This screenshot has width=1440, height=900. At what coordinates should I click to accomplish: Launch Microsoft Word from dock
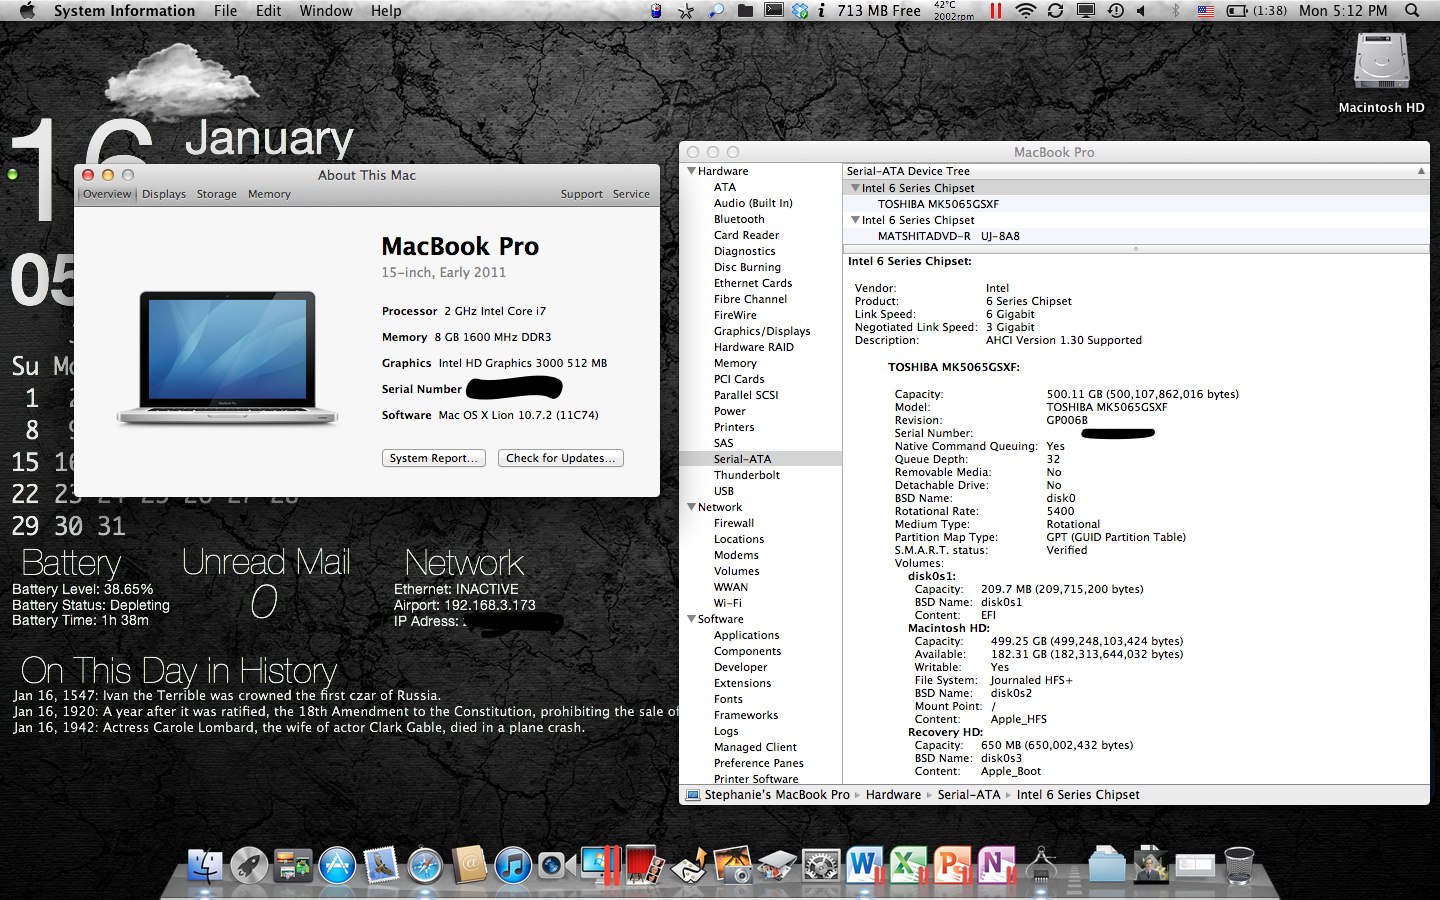864,864
